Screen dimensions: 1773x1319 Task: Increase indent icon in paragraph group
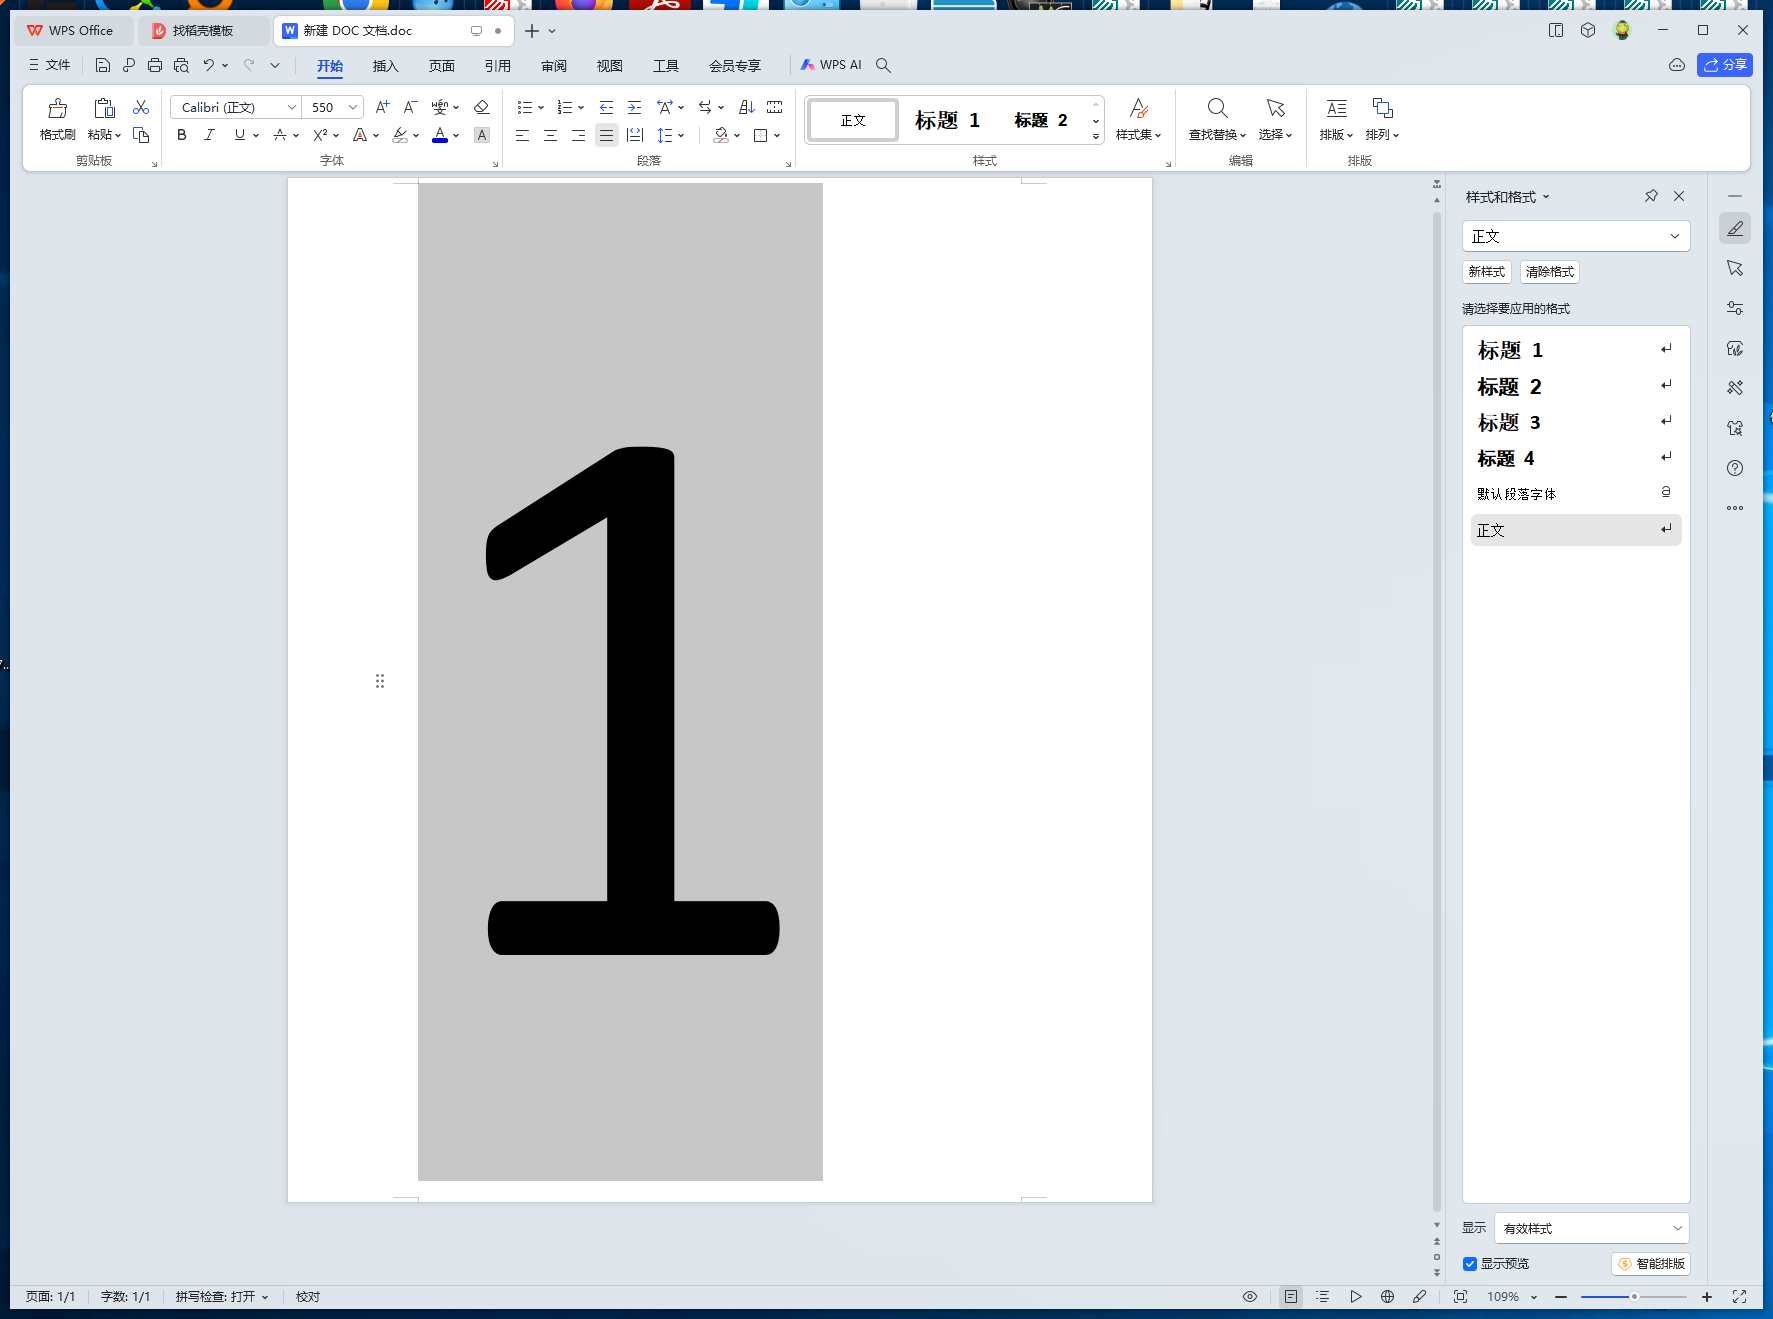click(634, 107)
